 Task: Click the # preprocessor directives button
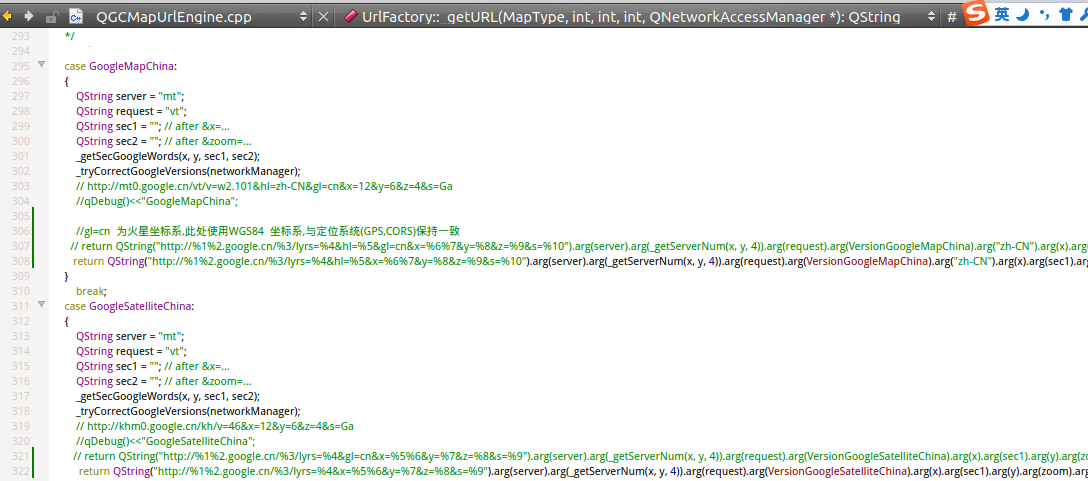point(951,17)
